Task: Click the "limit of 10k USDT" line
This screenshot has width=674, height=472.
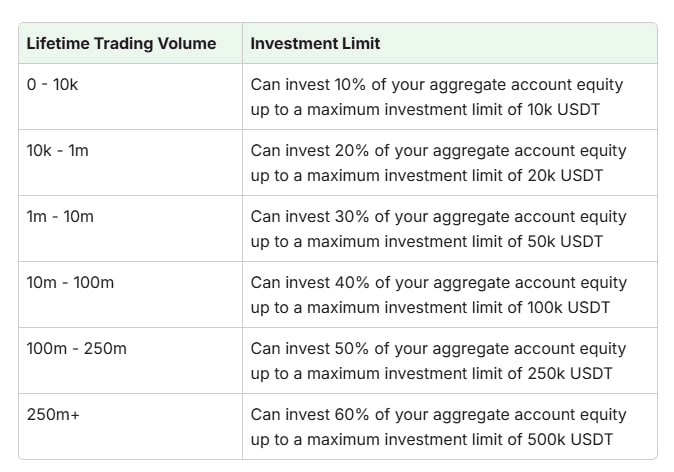Action: pos(425,109)
